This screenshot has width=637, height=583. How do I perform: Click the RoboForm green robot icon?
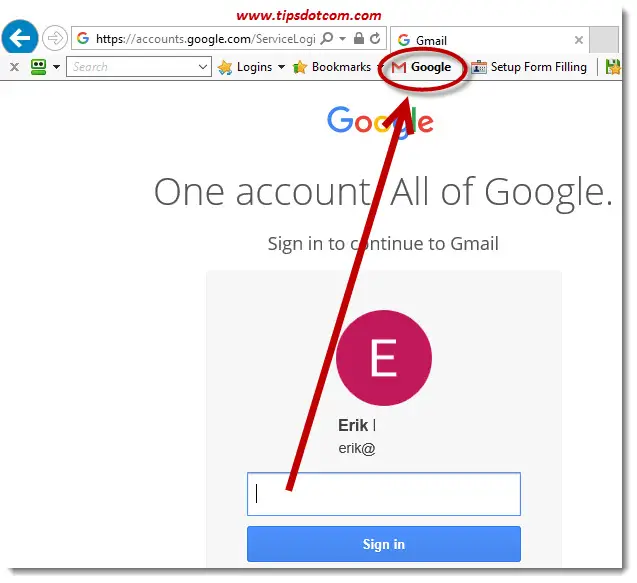(x=39, y=67)
